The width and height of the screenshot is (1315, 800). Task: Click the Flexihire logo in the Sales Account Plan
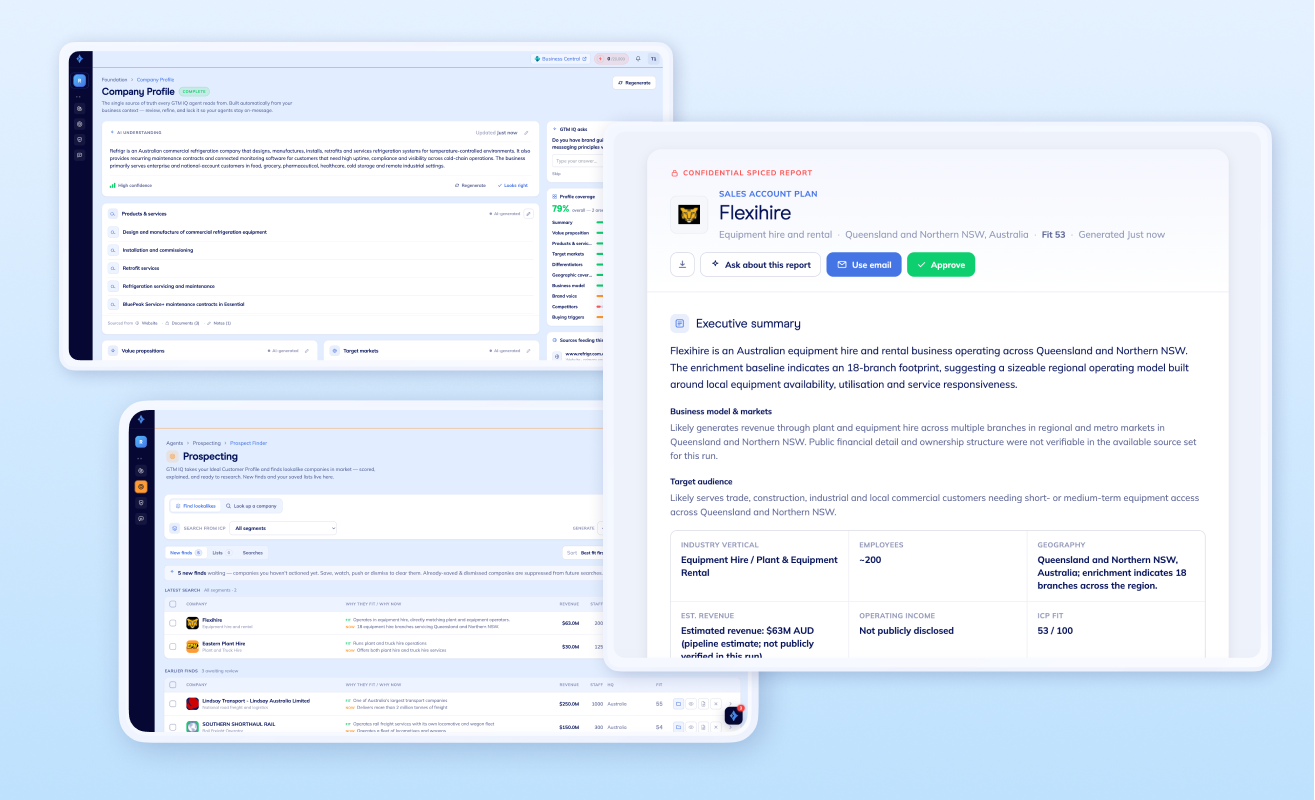[689, 215]
